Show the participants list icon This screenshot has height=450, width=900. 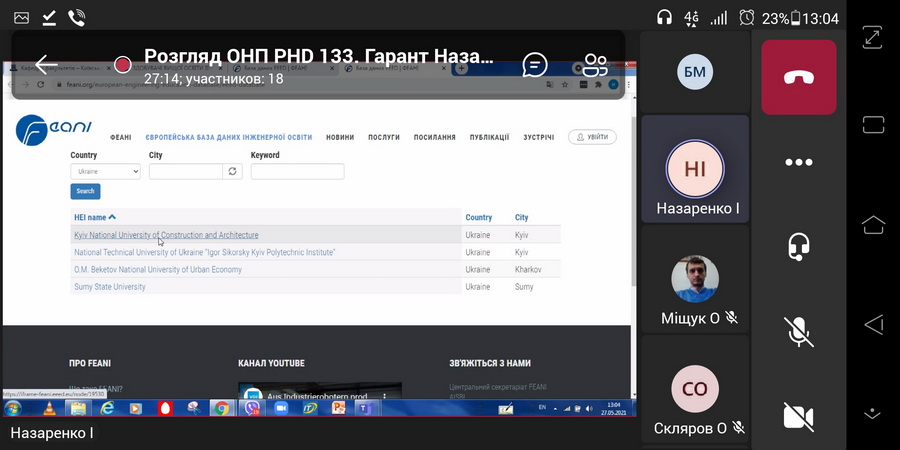[x=595, y=65]
